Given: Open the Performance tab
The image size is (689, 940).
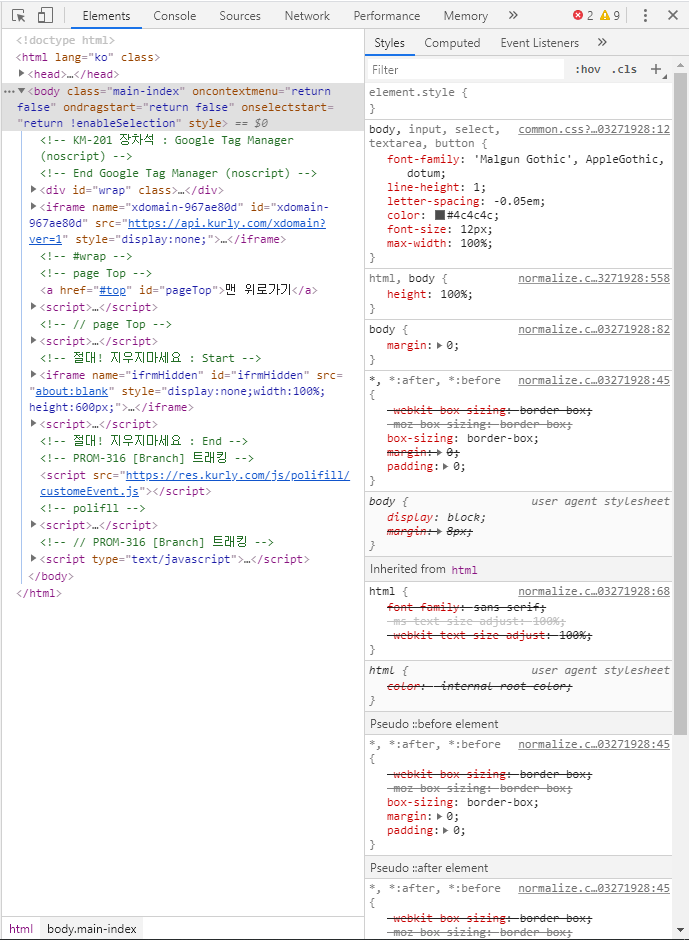Looking at the screenshot, I should coord(387,16).
